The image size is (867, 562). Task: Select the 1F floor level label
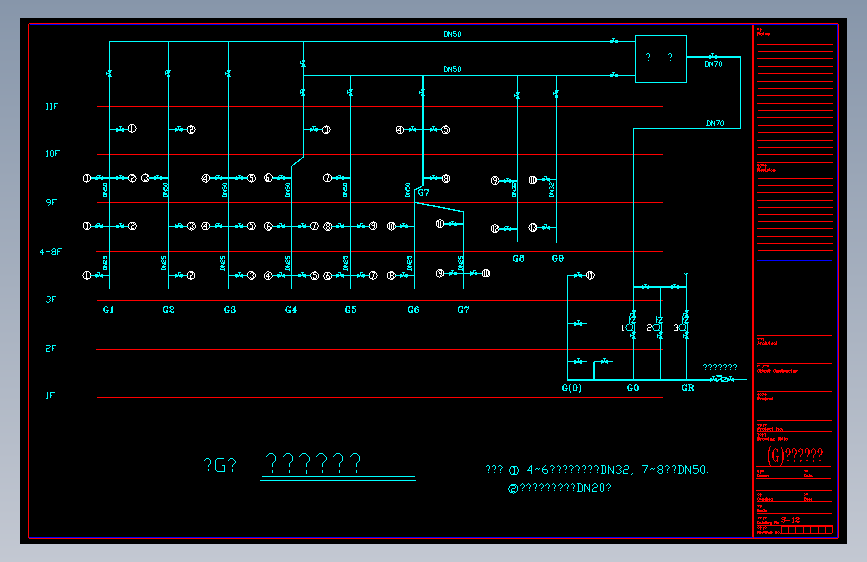click(50, 395)
